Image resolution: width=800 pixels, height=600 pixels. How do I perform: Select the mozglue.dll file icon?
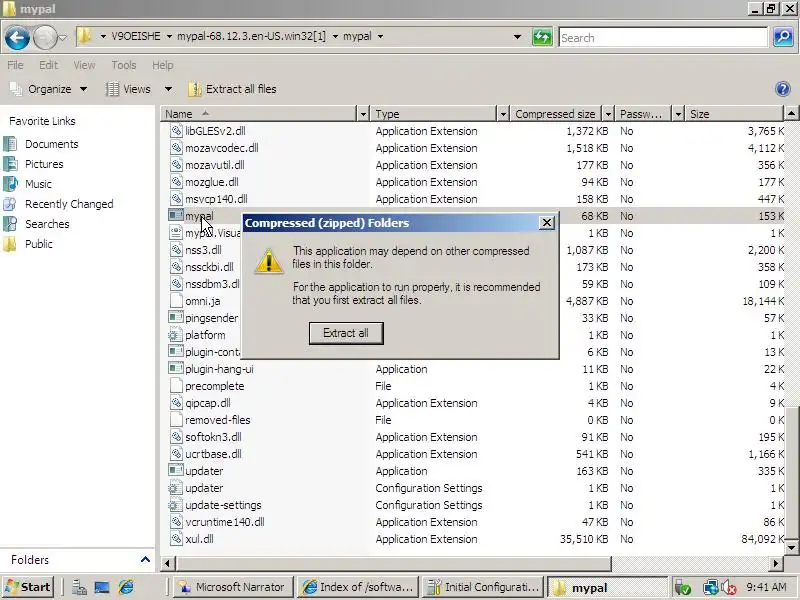tap(176, 182)
